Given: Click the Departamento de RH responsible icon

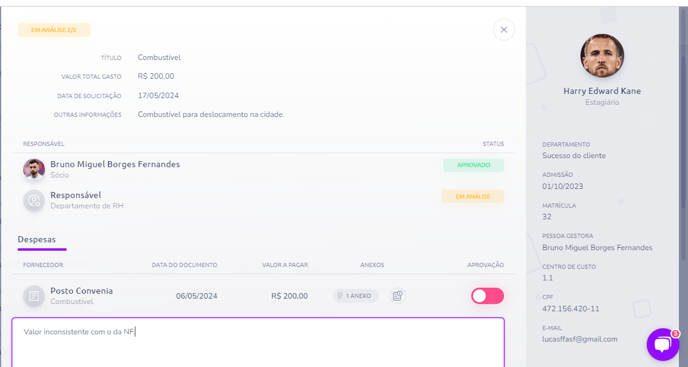Looking at the screenshot, I should 34,201.
